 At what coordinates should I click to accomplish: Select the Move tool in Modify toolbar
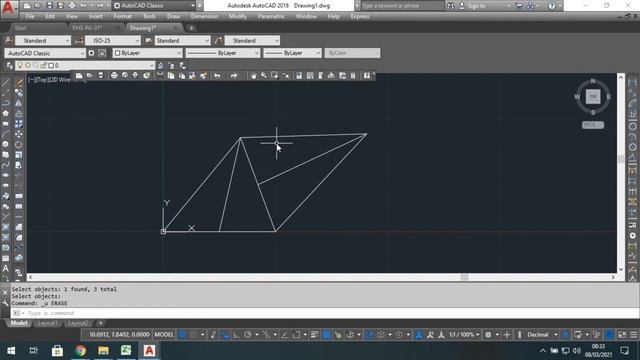click(19, 134)
